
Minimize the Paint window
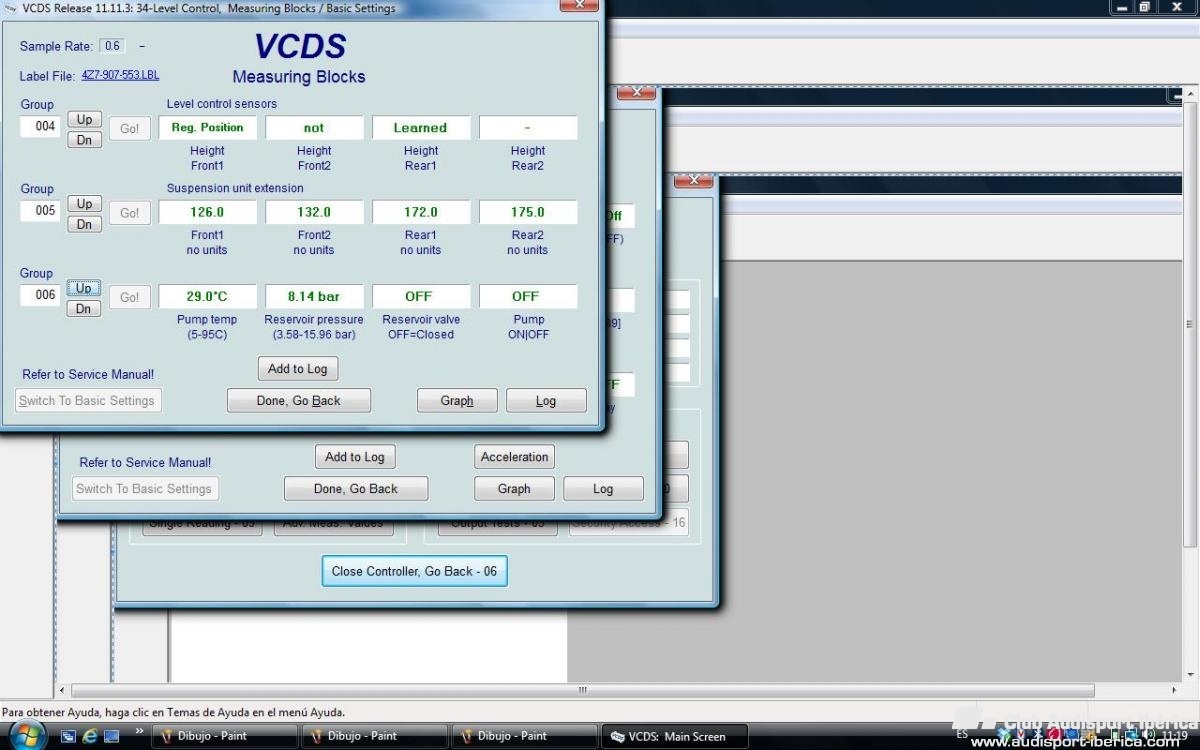coord(1122,6)
